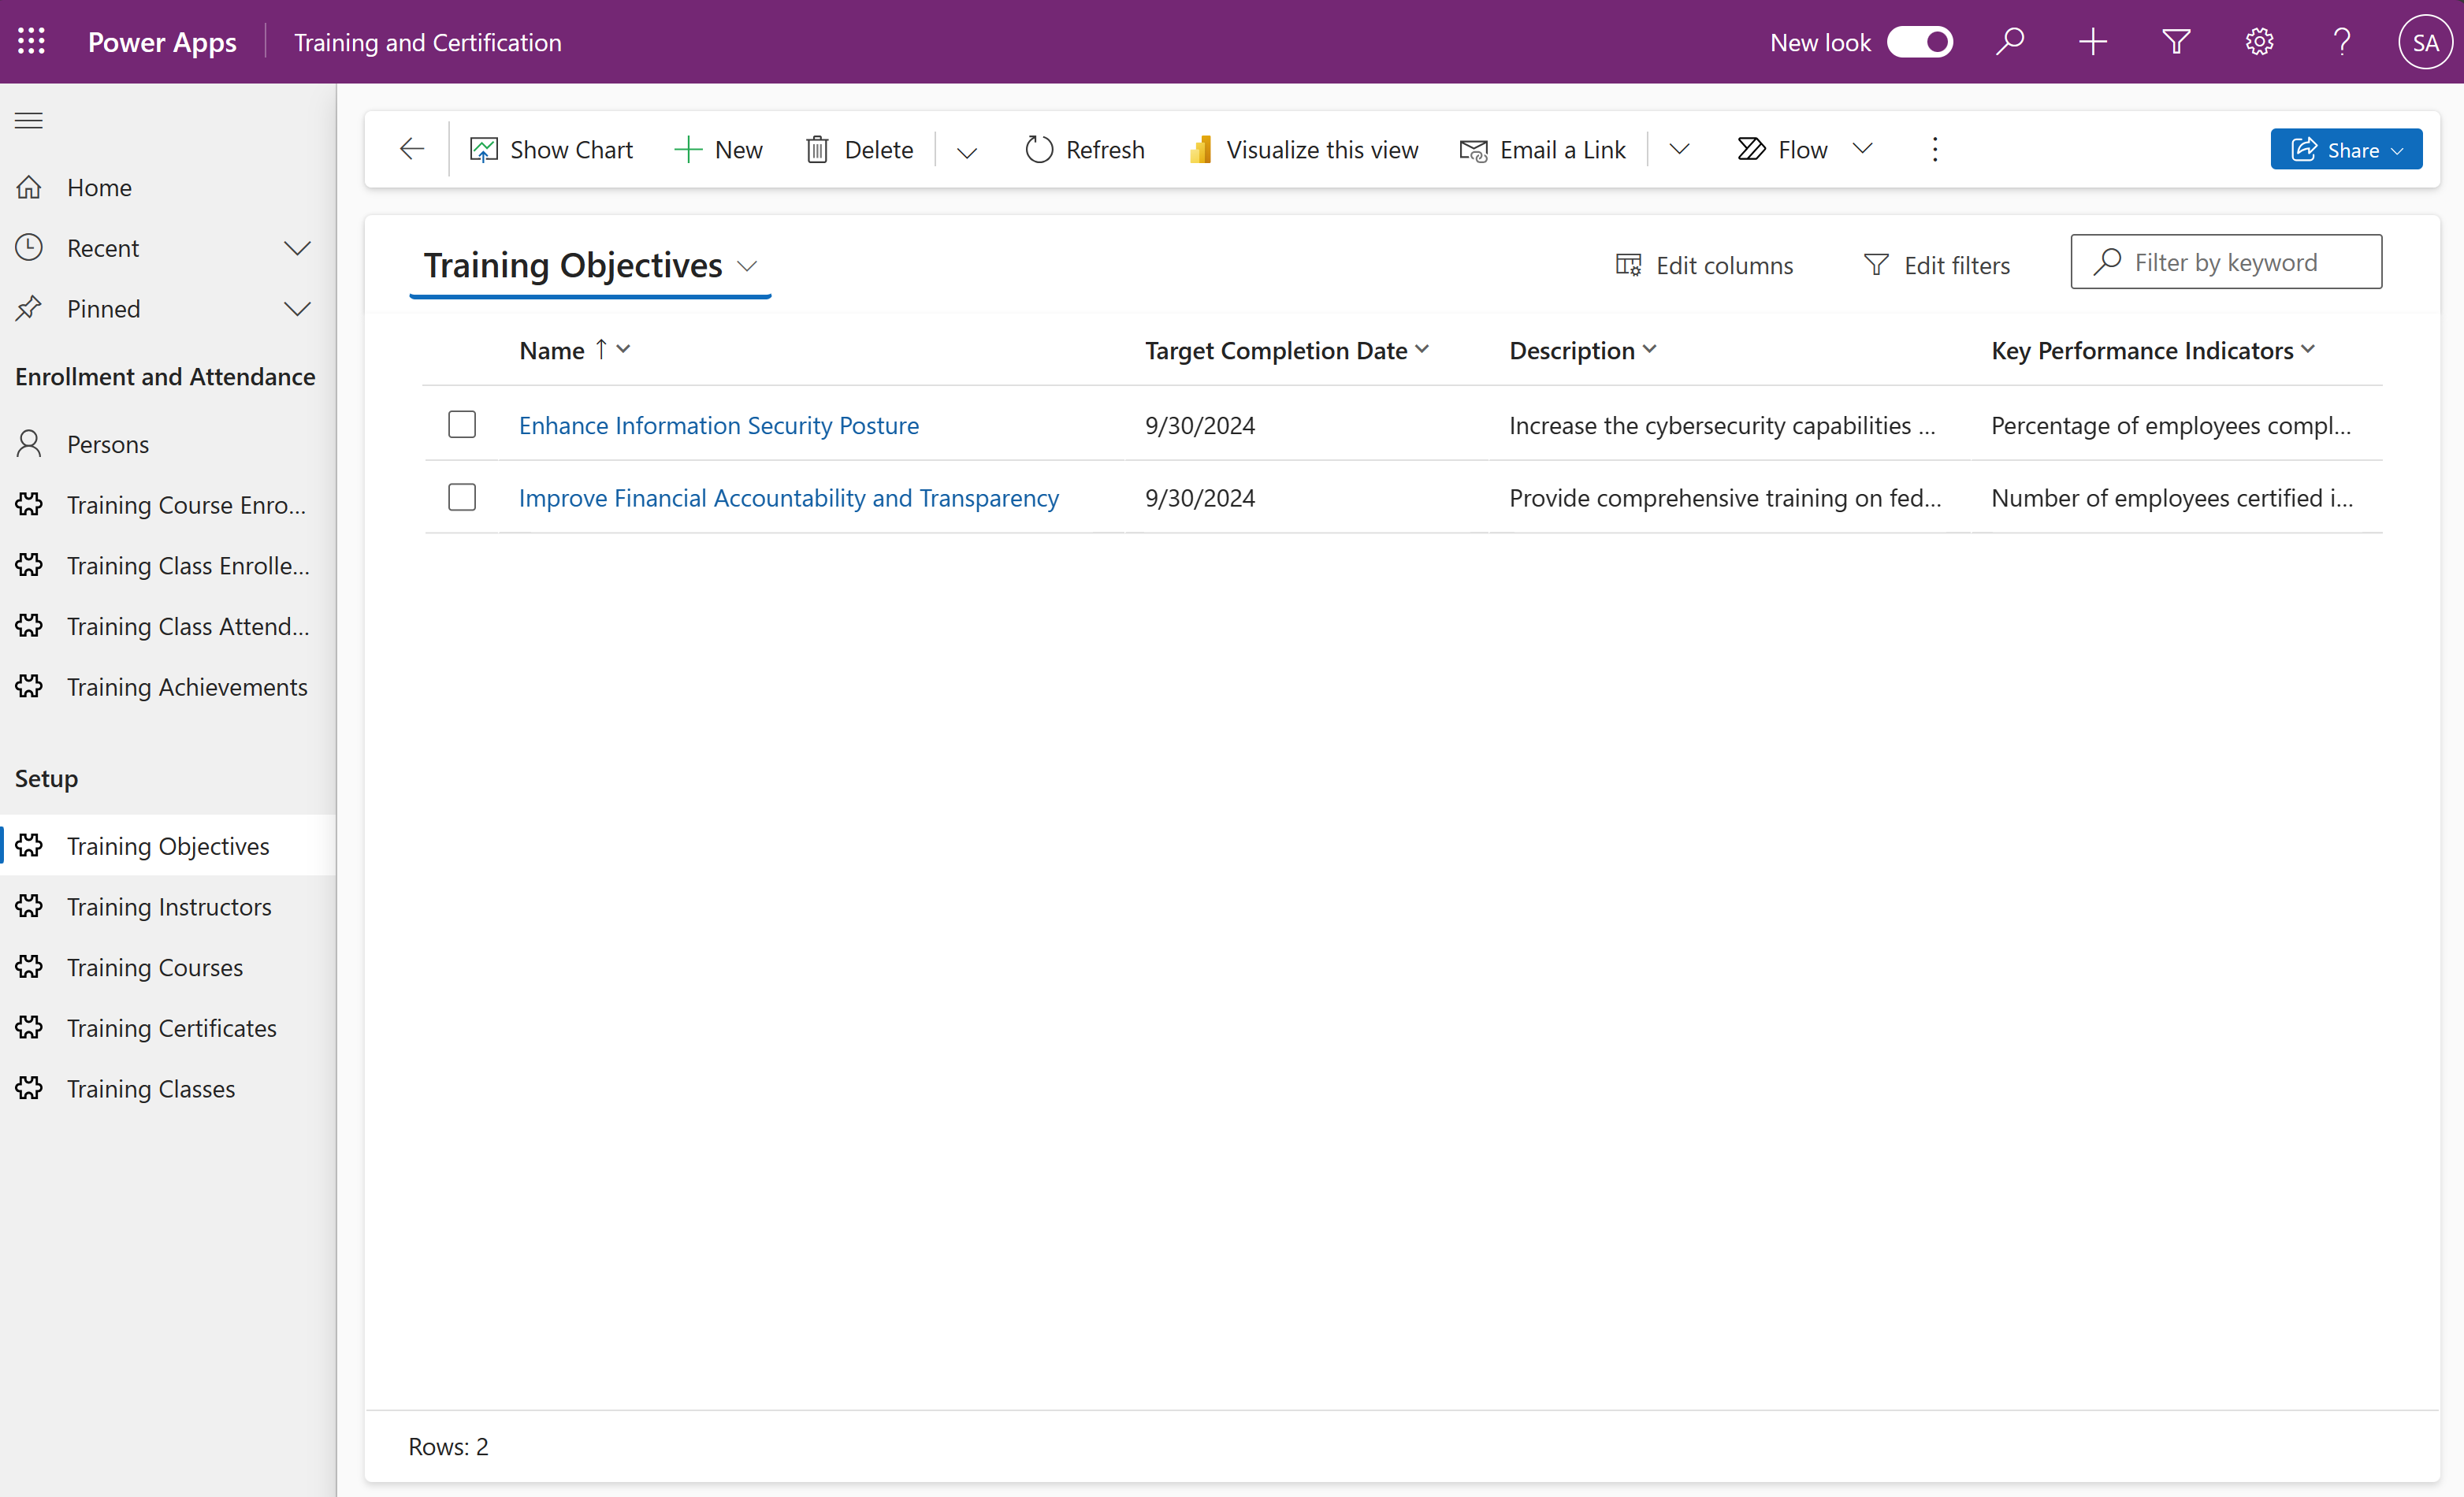Image resolution: width=2464 pixels, height=1497 pixels.
Task: Click the Power Apps title
Action: [162, 42]
